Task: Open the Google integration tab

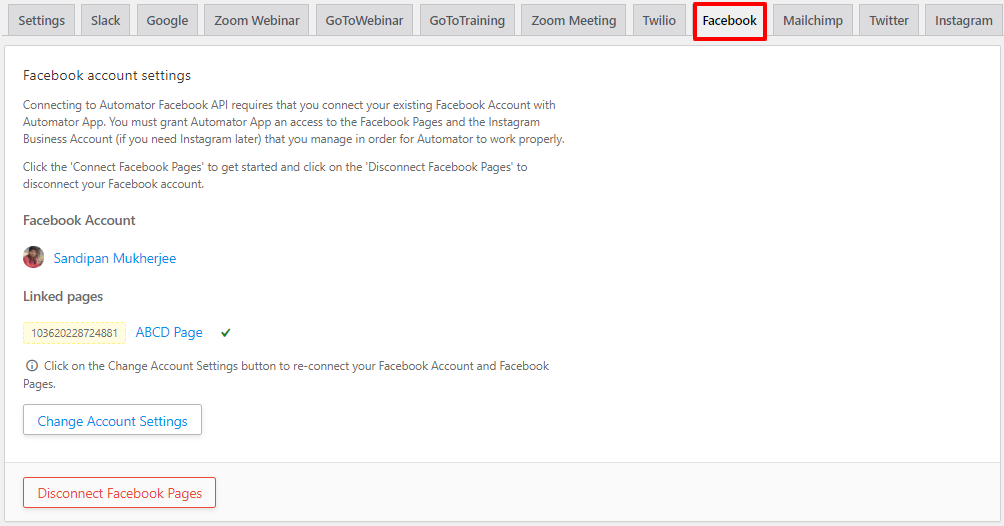Action: [167, 21]
